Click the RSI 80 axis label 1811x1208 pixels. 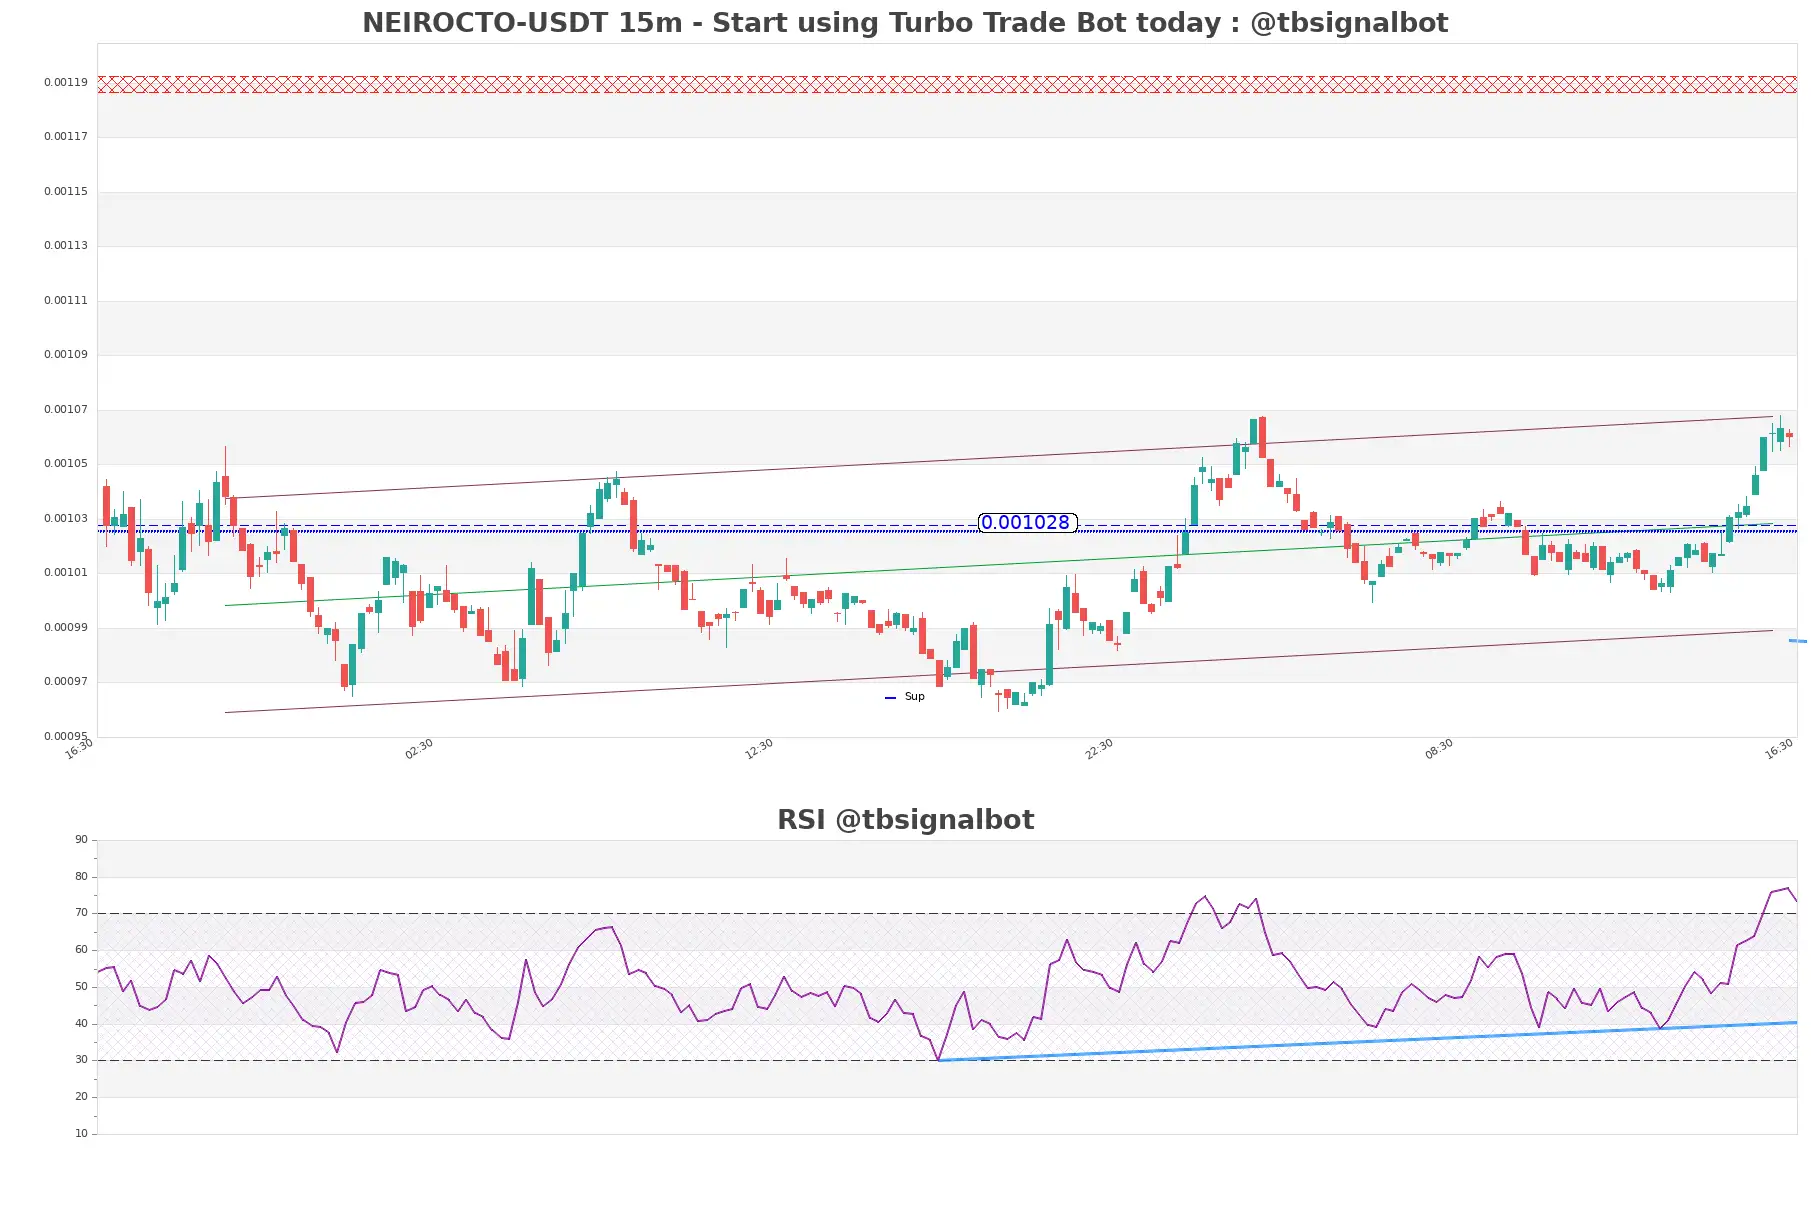coord(81,877)
